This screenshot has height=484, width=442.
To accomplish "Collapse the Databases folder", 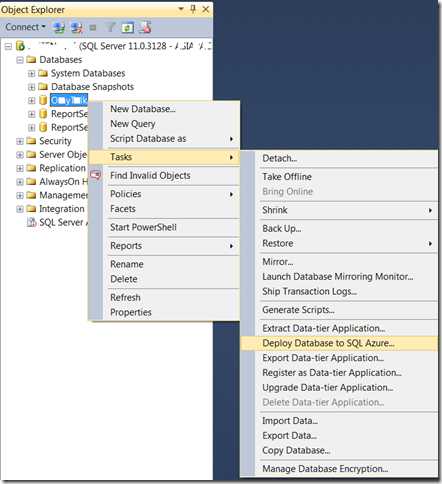I will coord(20,60).
